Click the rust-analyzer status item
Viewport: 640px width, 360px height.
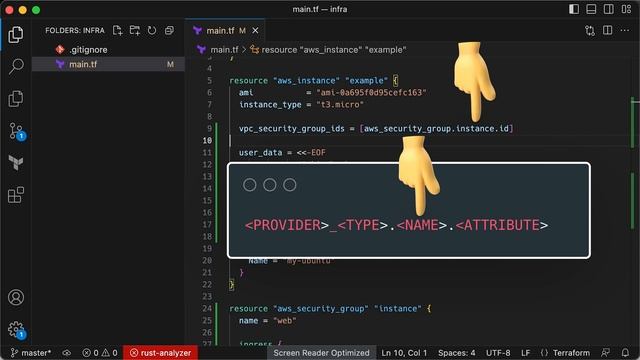pyautogui.click(x=160, y=353)
